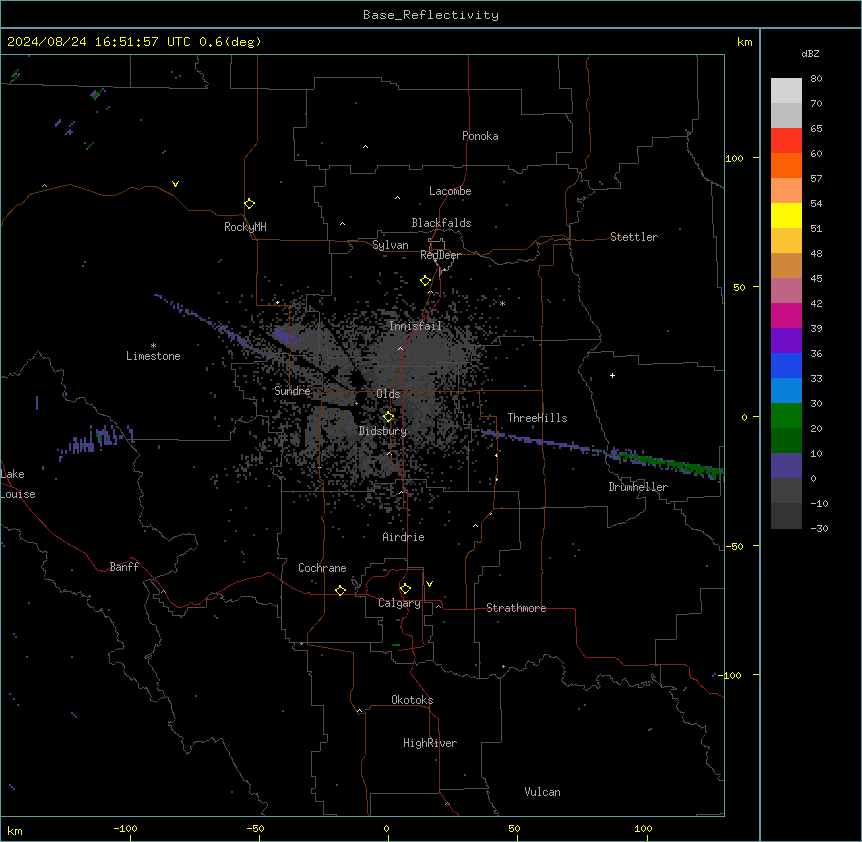This screenshot has width=862, height=842.
Task: Click the Didsbury city label
Action: (383, 431)
